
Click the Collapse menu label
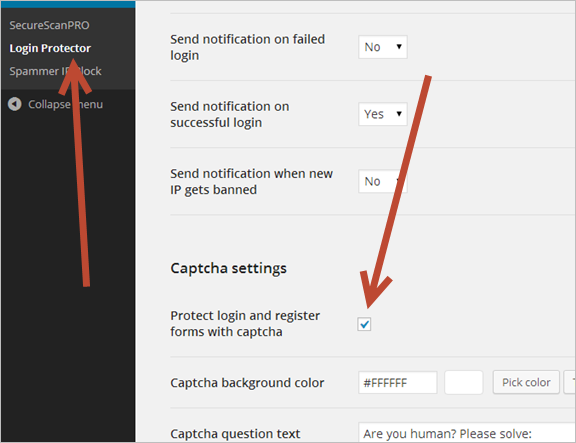pos(65,104)
